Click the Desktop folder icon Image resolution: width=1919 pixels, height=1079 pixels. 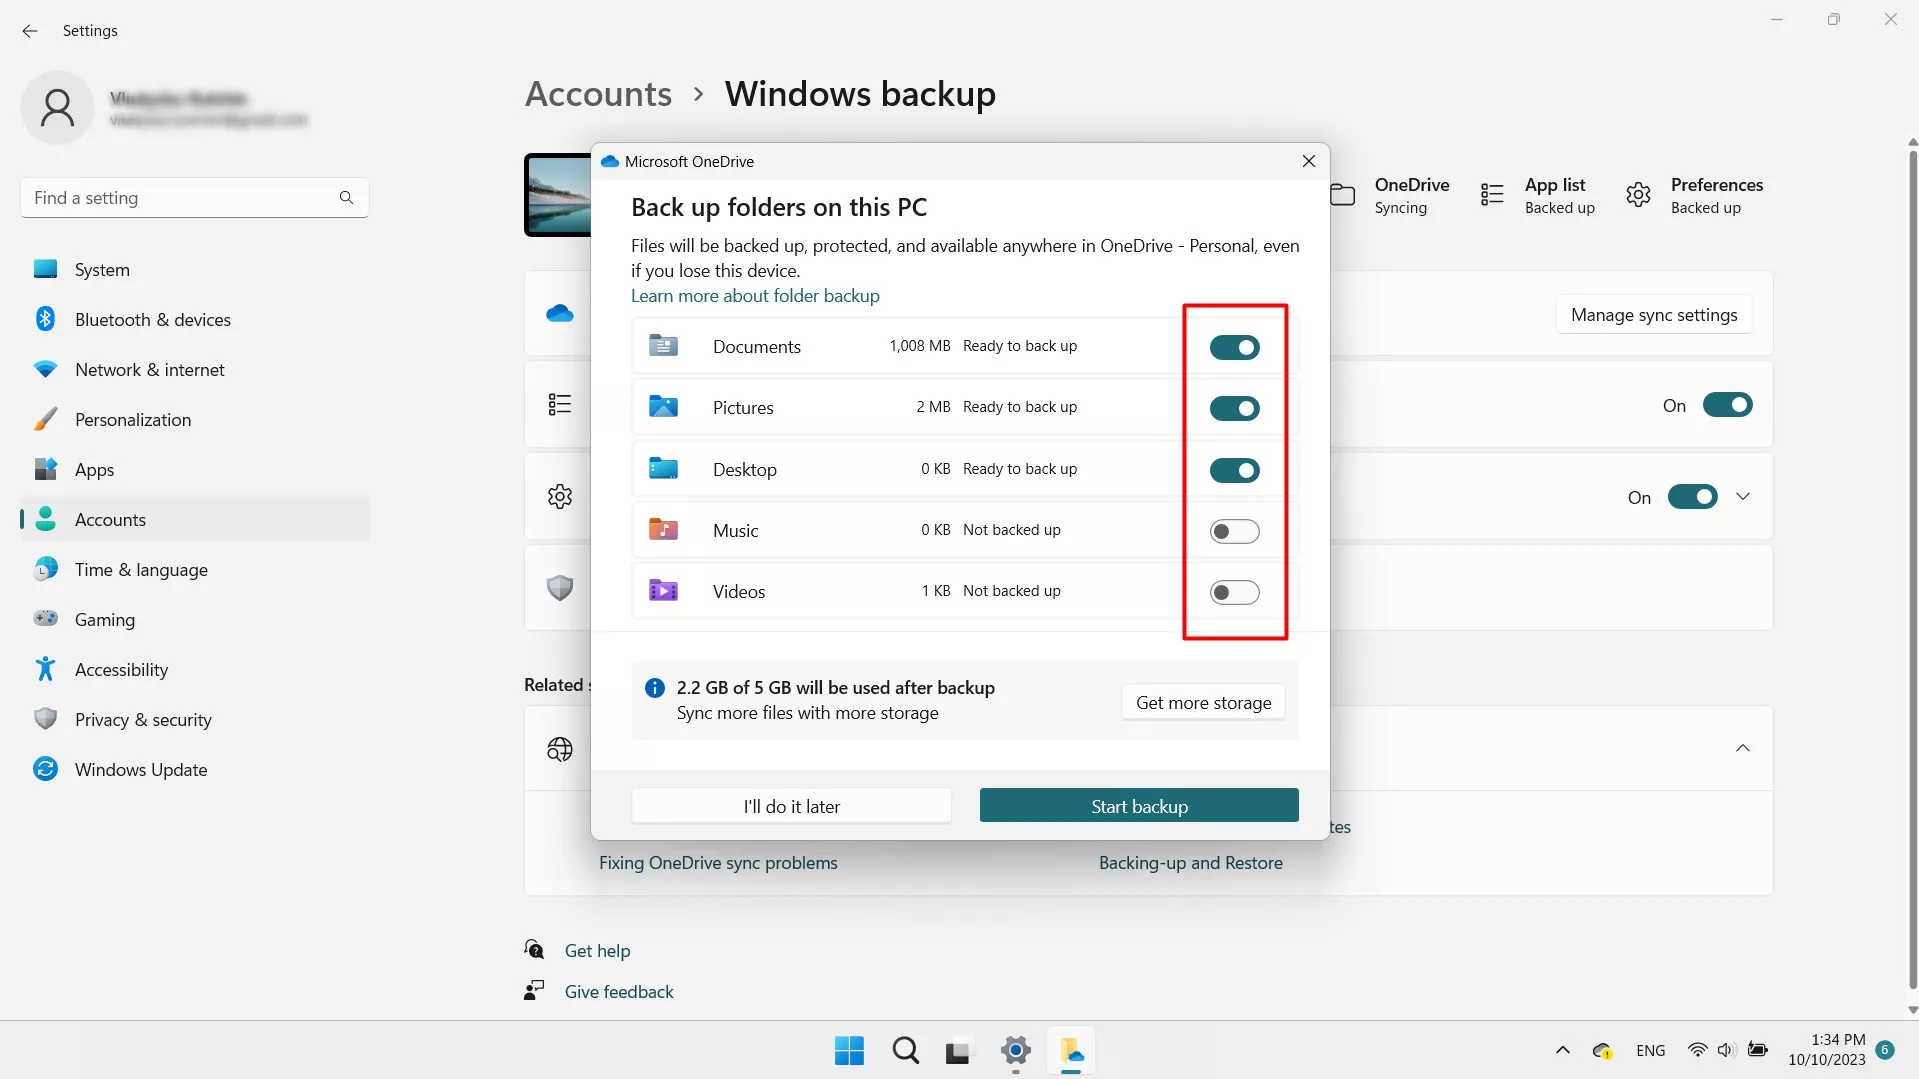pyautogui.click(x=663, y=469)
